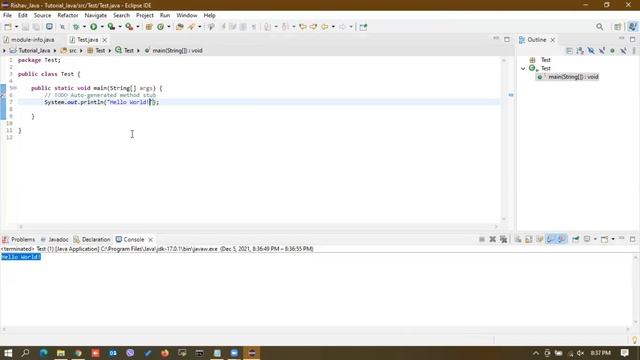Click the New file toolbar icon
This screenshot has width=640, height=360.
pos(8,27)
